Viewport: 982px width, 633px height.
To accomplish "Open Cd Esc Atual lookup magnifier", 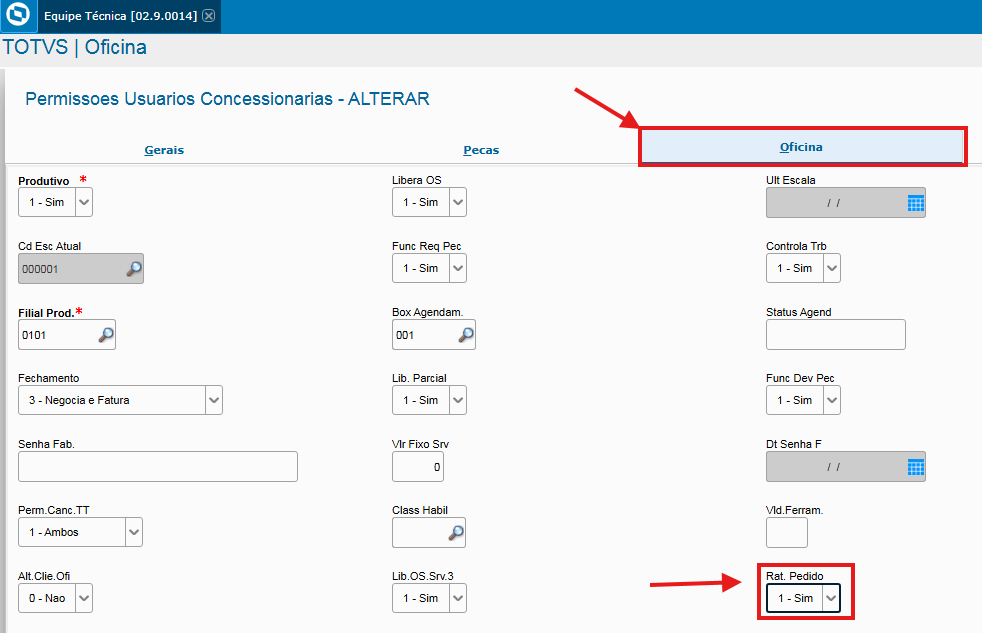I will 133,268.
